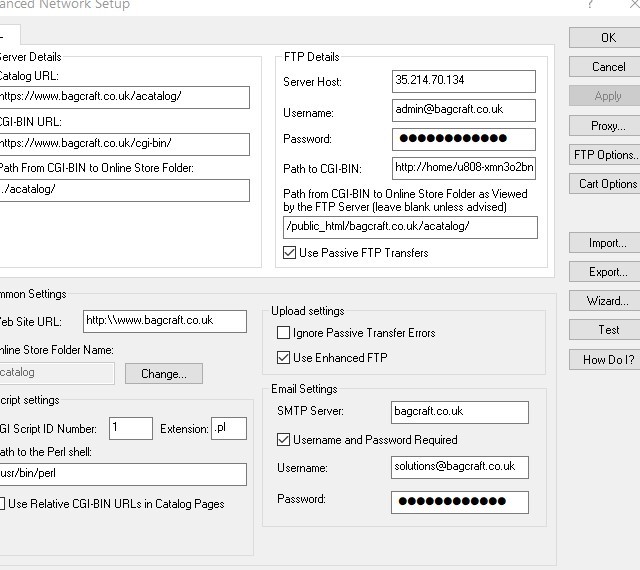Launch the setup Wizard
640x570 pixels.
pyautogui.click(x=607, y=301)
